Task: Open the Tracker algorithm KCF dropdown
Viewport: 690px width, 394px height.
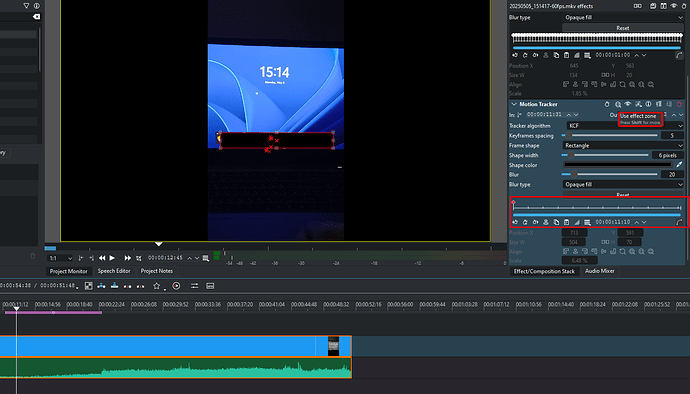Action: [625, 125]
